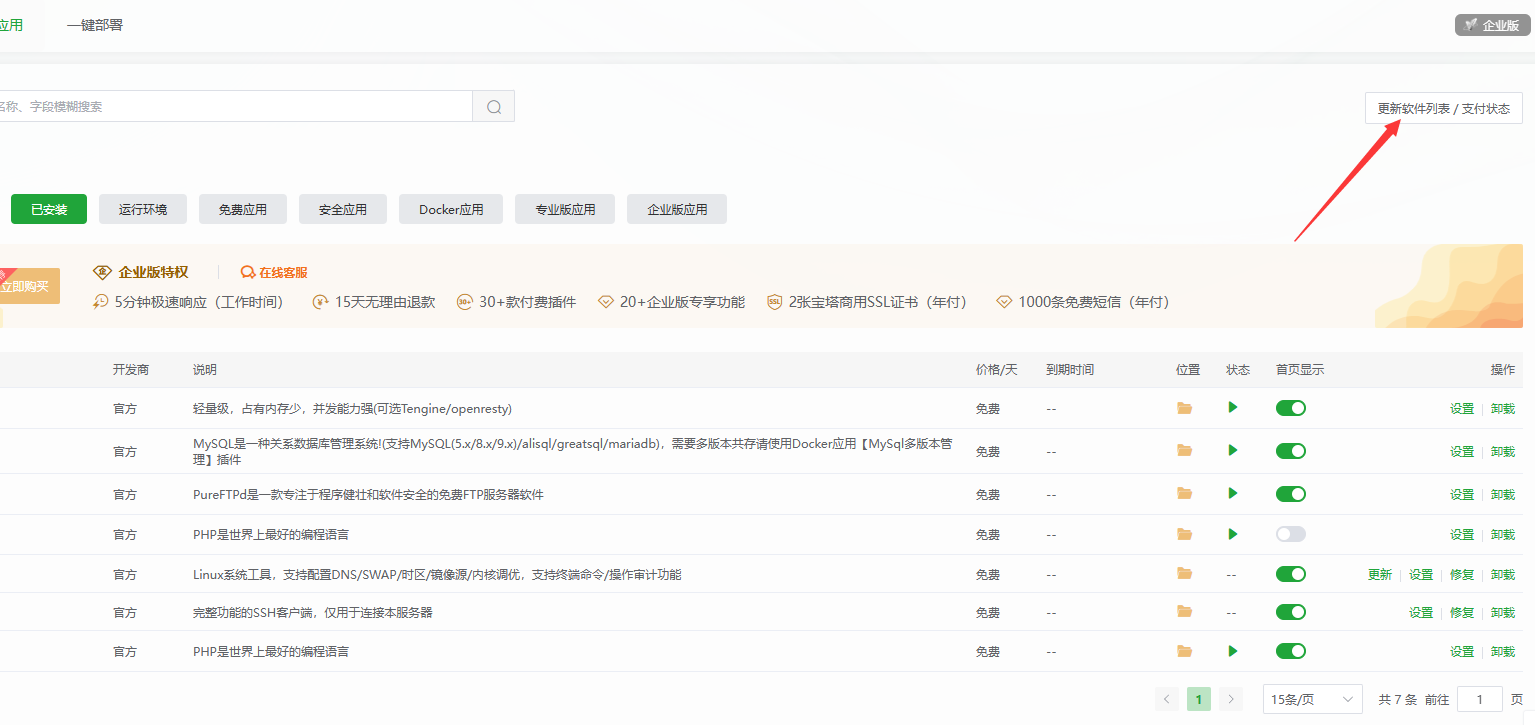Go to previous page arrow in pagination
The width and height of the screenshot is (1535, 725).
pos(1166,699)
